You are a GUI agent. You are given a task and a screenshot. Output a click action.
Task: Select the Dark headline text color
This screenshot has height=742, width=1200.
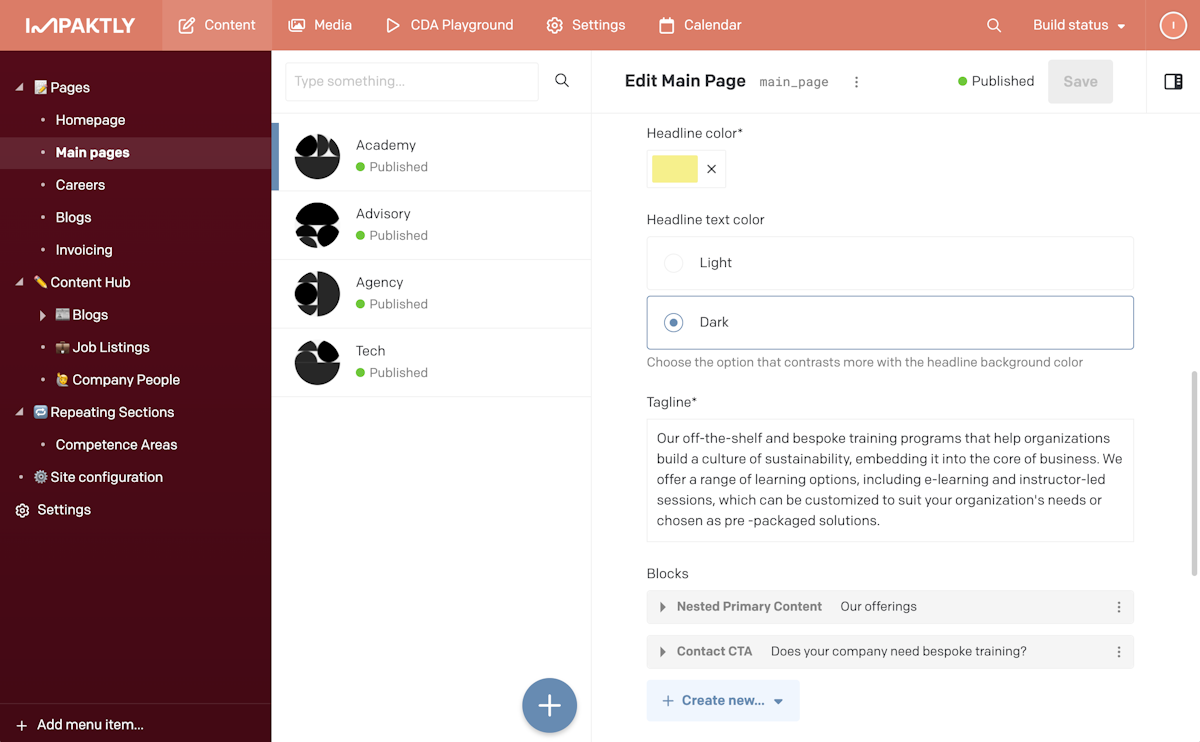click(890, 322)
